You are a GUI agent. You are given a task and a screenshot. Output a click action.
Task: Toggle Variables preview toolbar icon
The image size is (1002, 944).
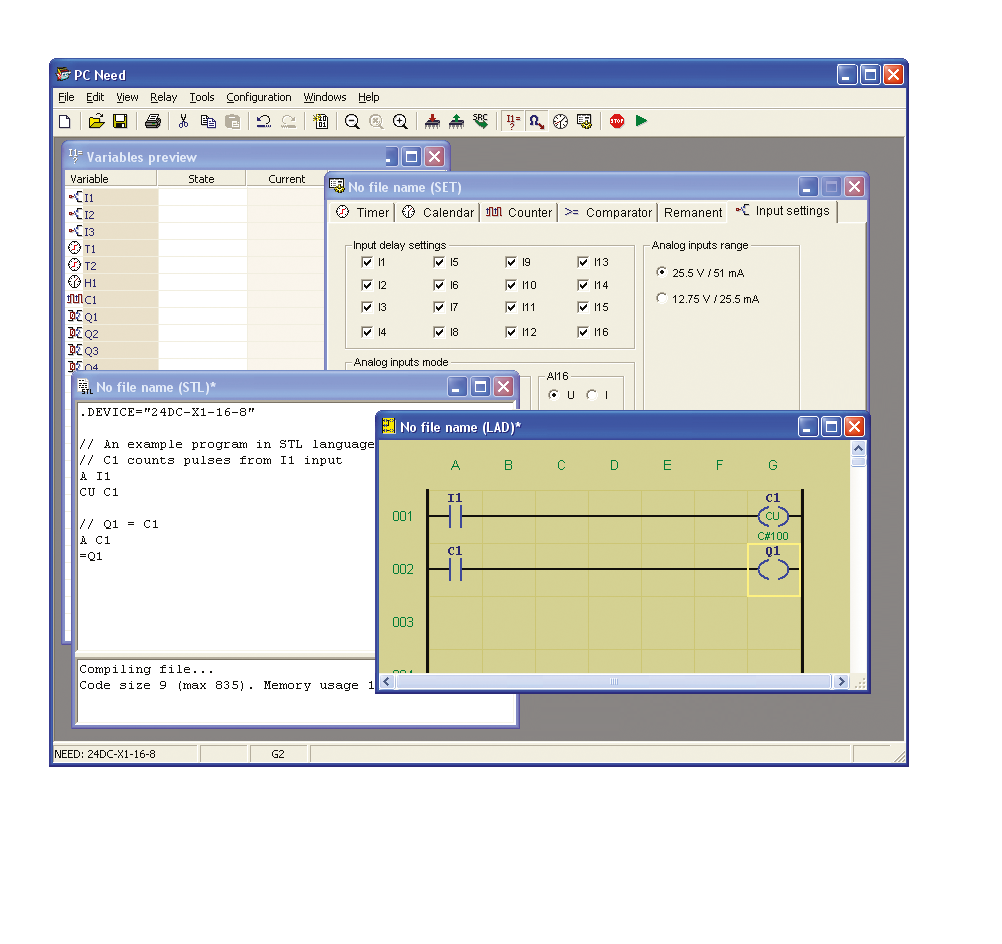[x=513, y=121]
